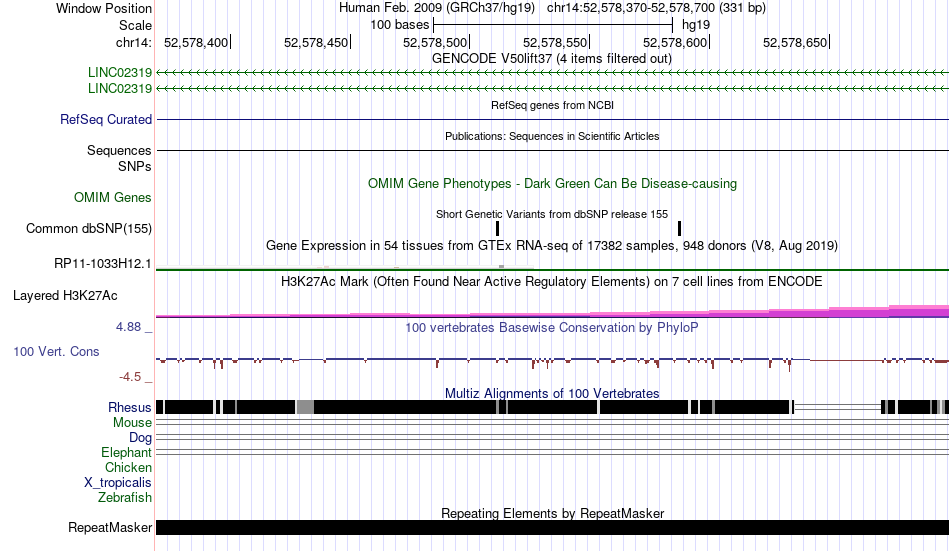Click the 4.88 PhyloP upper limit value
Viewport: 950px width, 551px height.
point(128,327)
